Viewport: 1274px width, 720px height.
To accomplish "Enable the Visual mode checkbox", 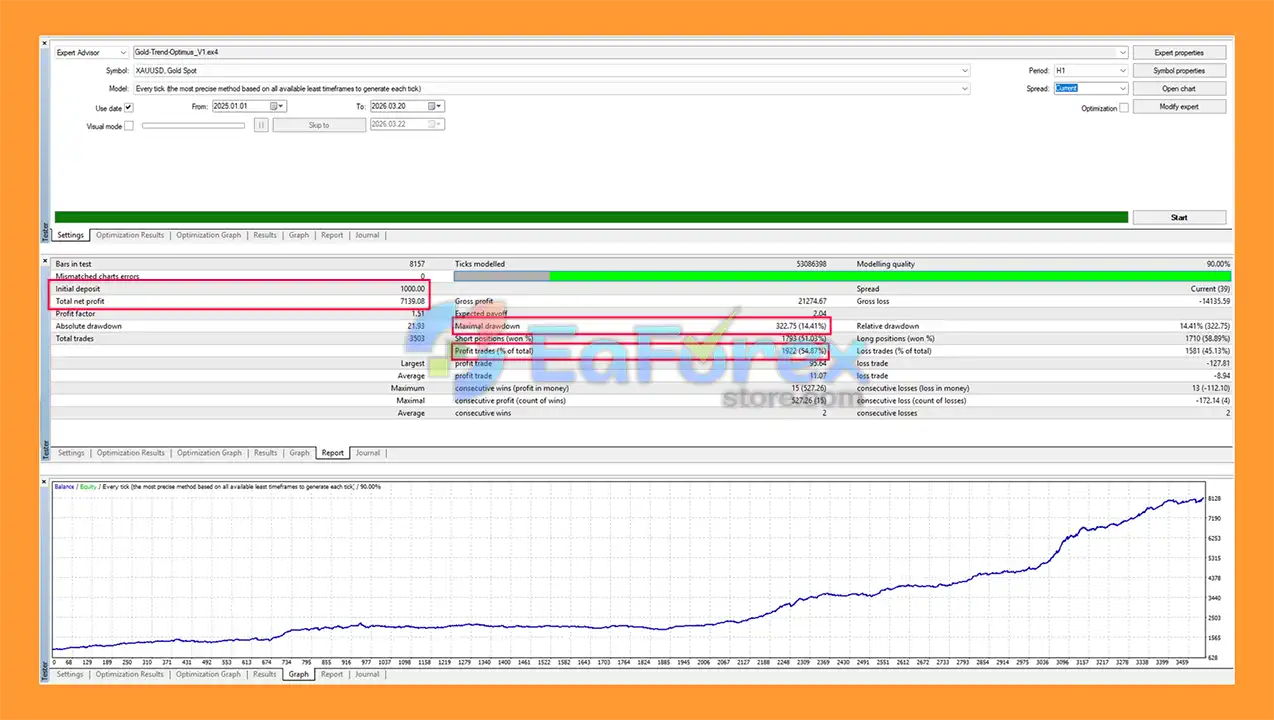I will [128, 126].
